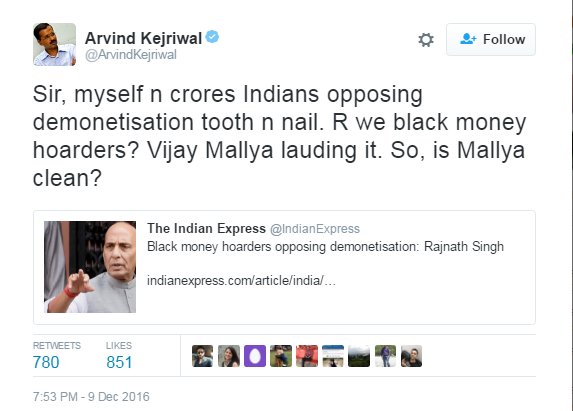Open the Rajnath Singh article thumbnail

click(90, 267)
